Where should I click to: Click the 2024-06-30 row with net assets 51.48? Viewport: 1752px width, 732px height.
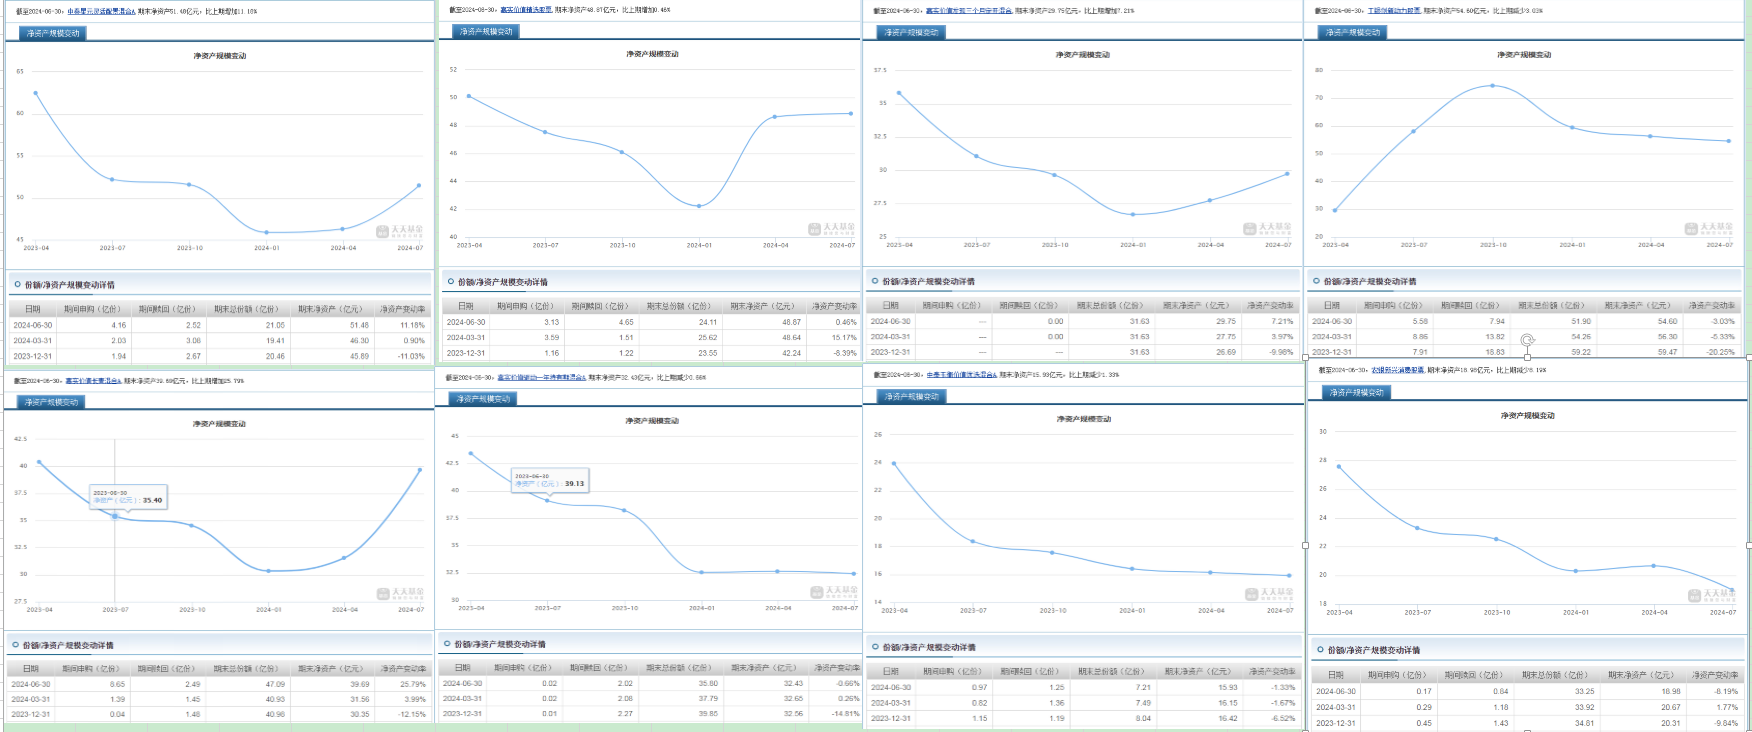(218, 325)
